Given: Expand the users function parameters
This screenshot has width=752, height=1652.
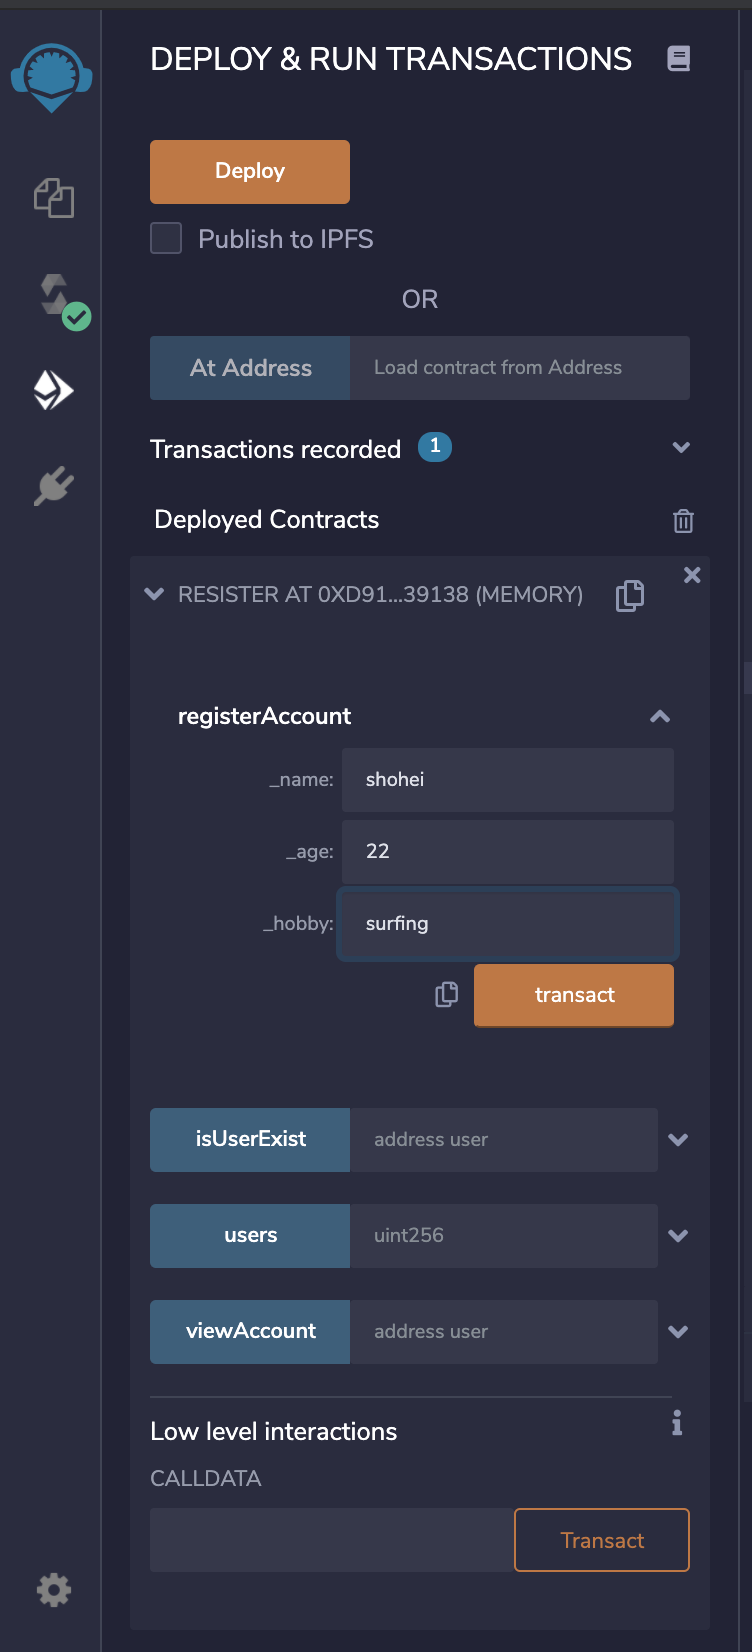Looking at the screenshot, I should coord(678,1235).
